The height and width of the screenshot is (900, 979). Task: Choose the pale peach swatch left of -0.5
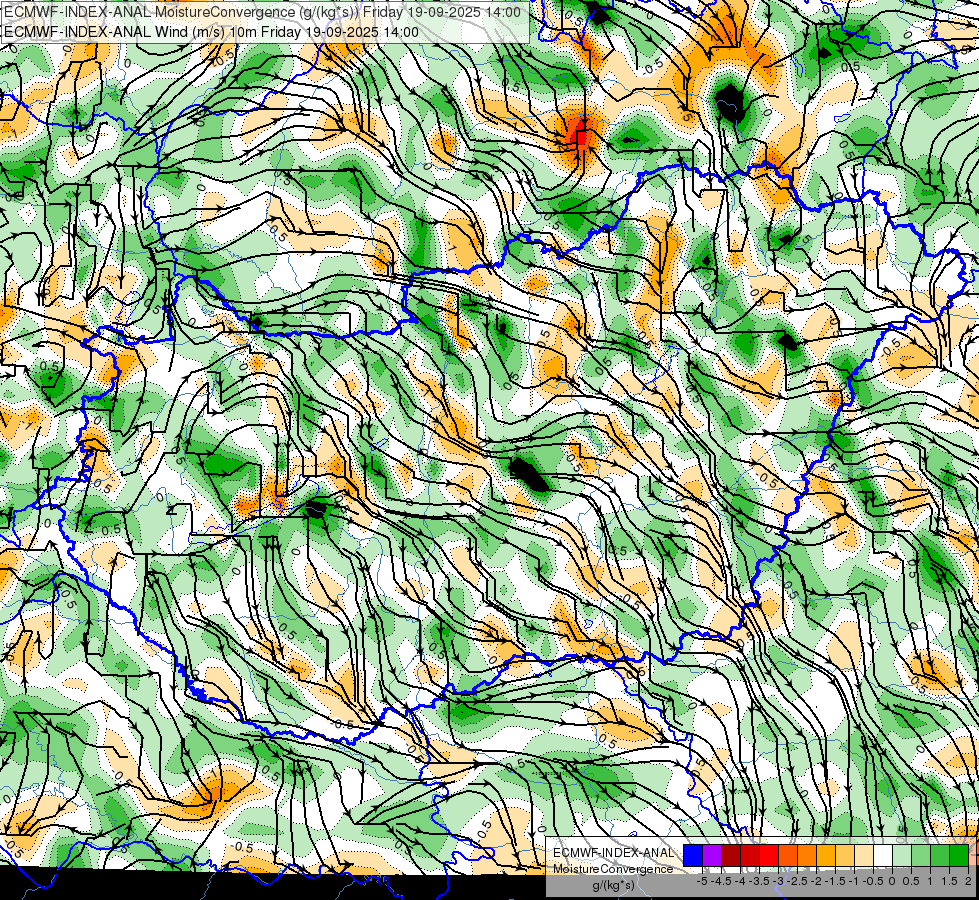click(x=864, y=855)
